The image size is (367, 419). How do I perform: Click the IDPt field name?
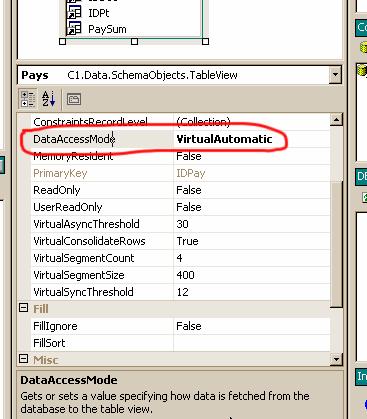[99, 13]
